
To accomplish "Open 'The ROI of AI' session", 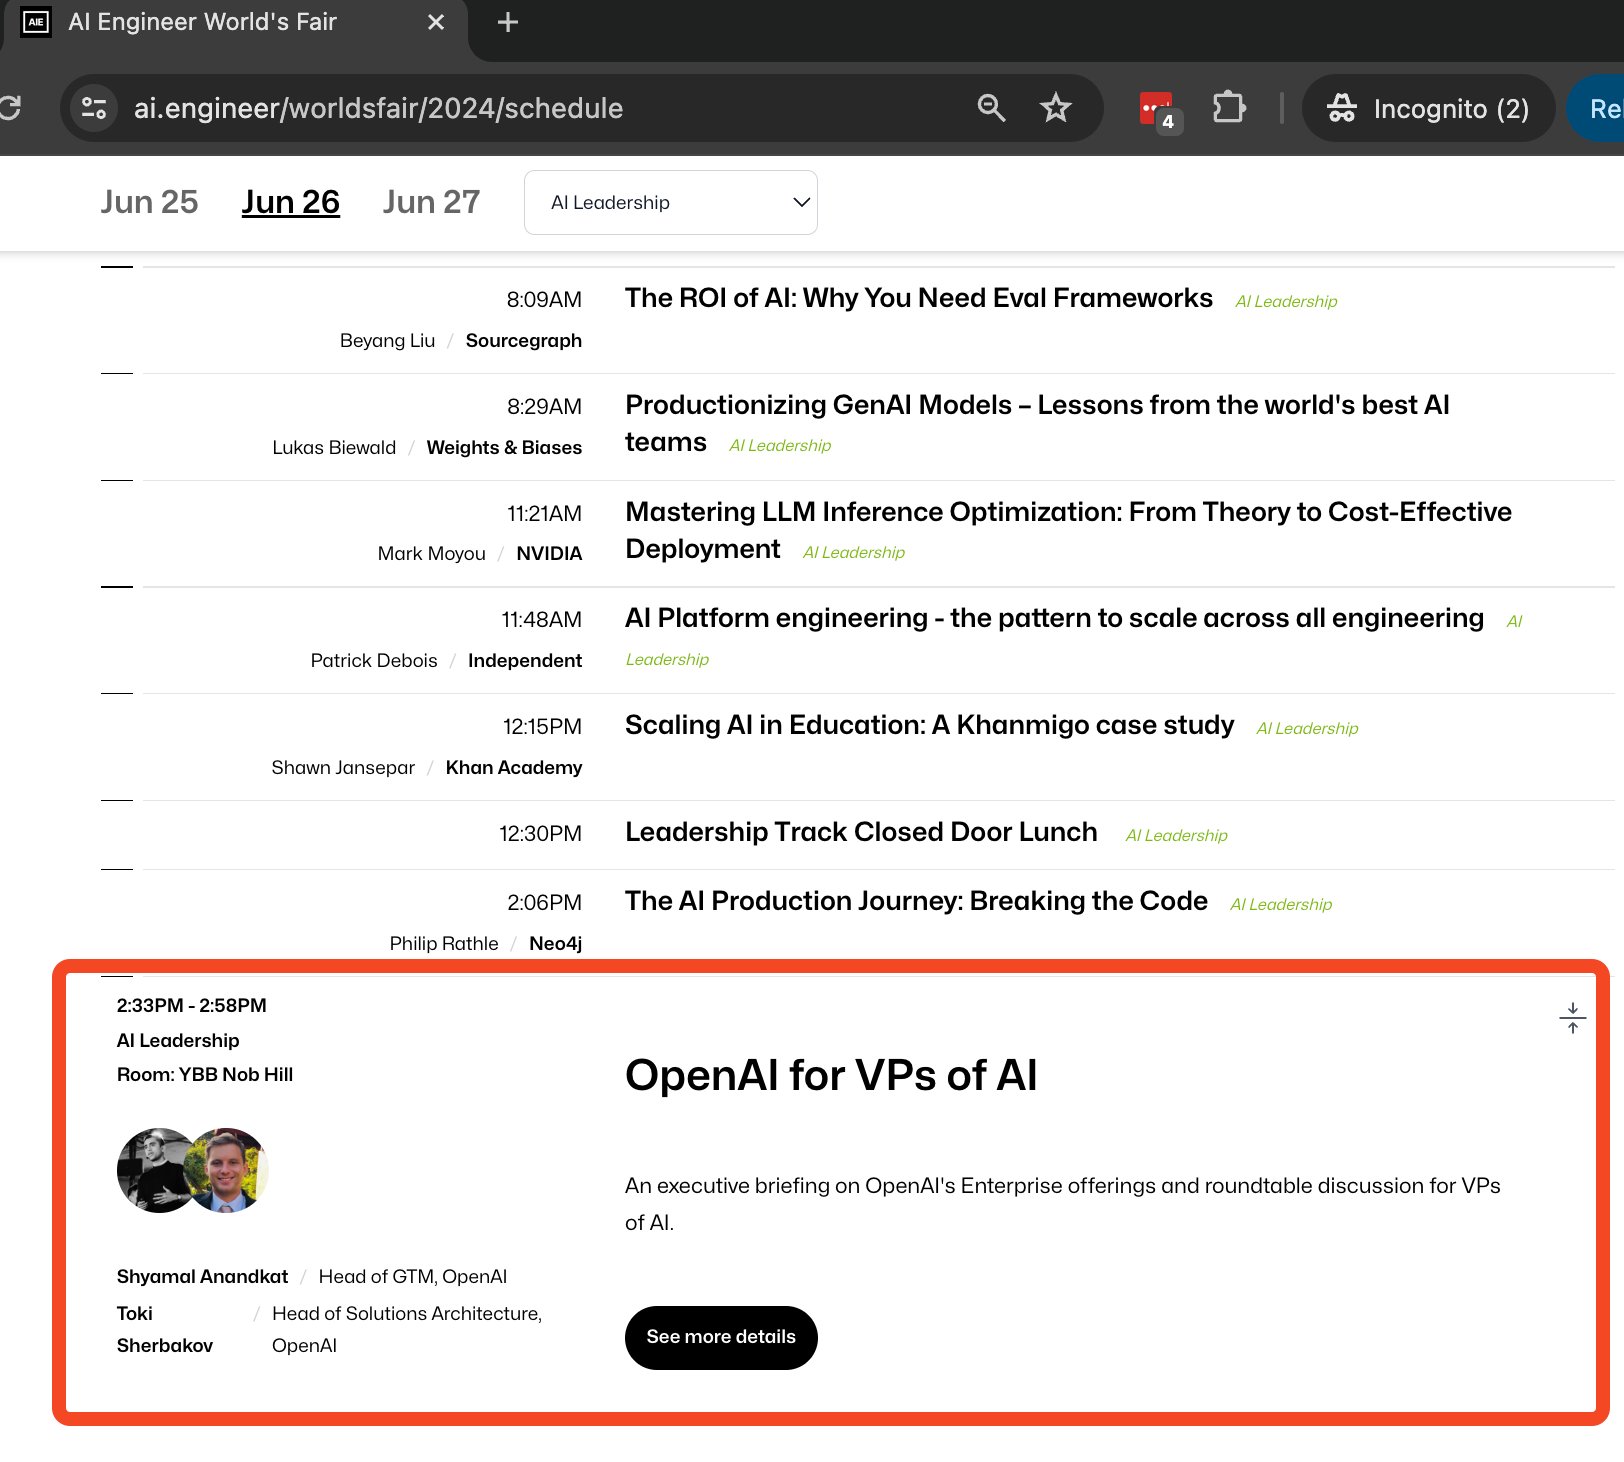I will point(919,298).
